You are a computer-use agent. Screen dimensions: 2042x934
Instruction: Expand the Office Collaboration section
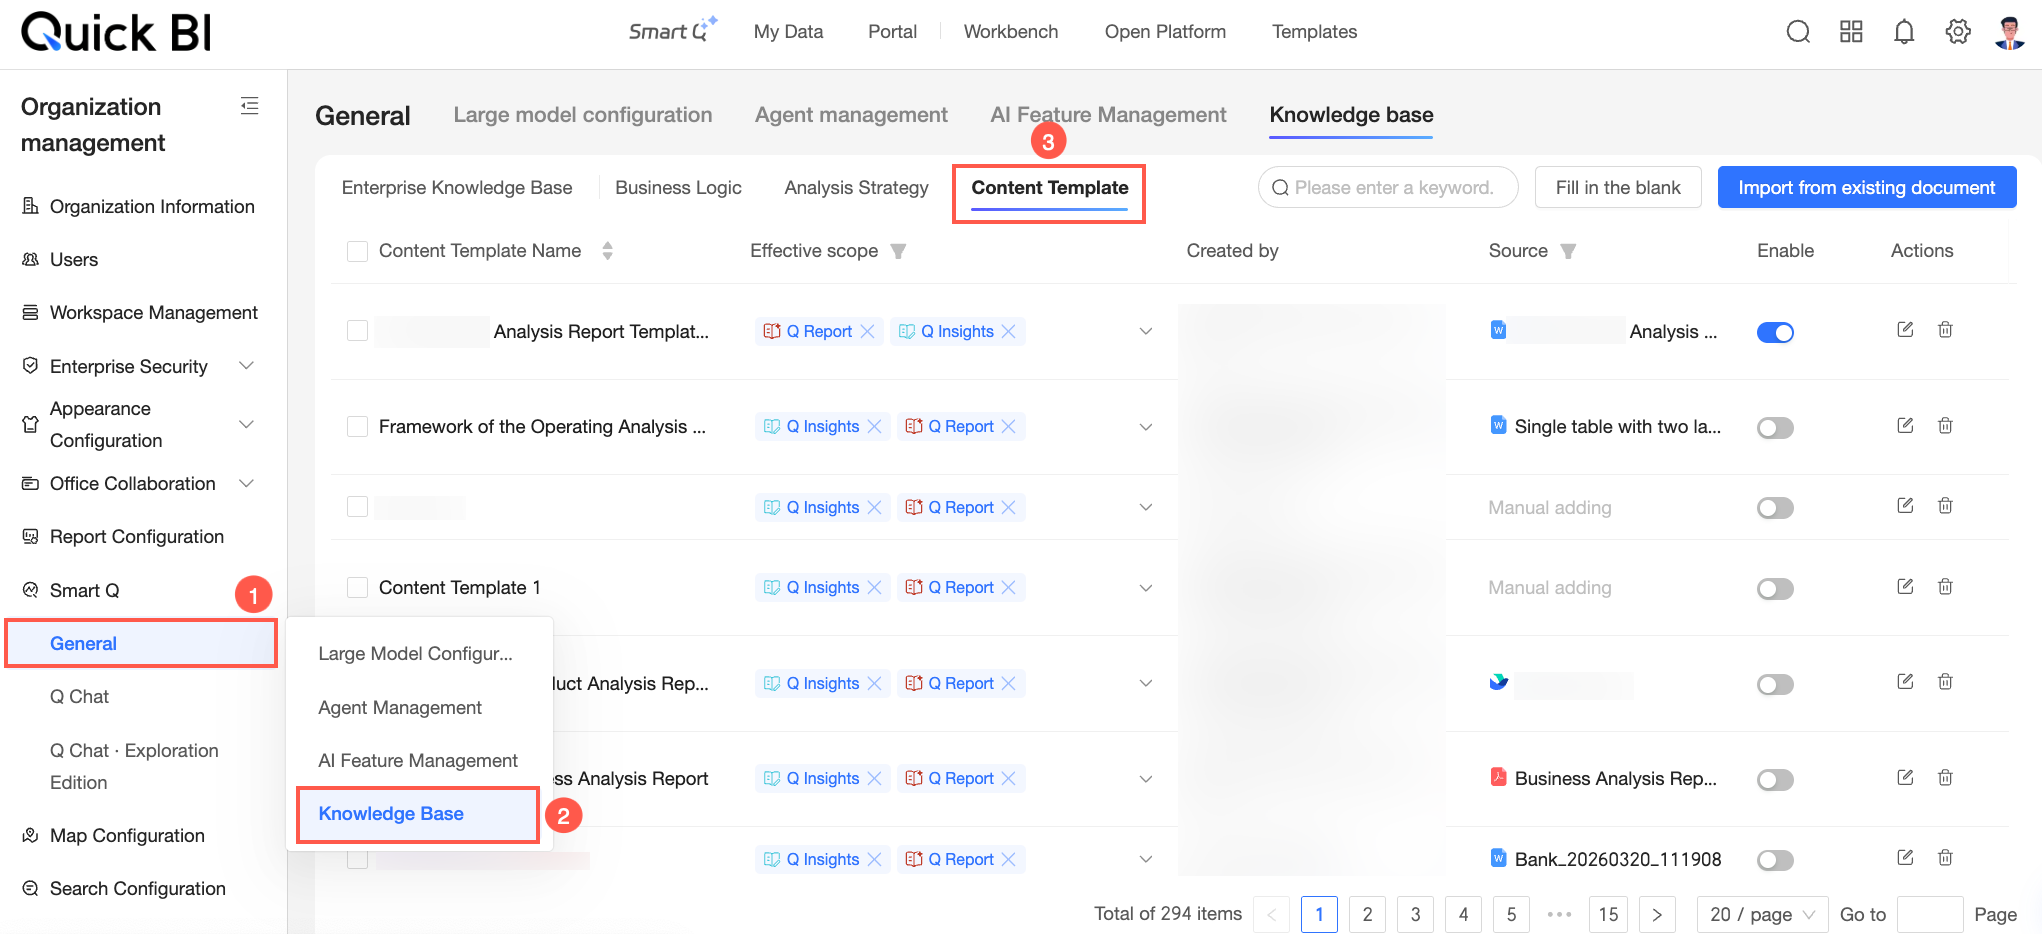(246, 484)
